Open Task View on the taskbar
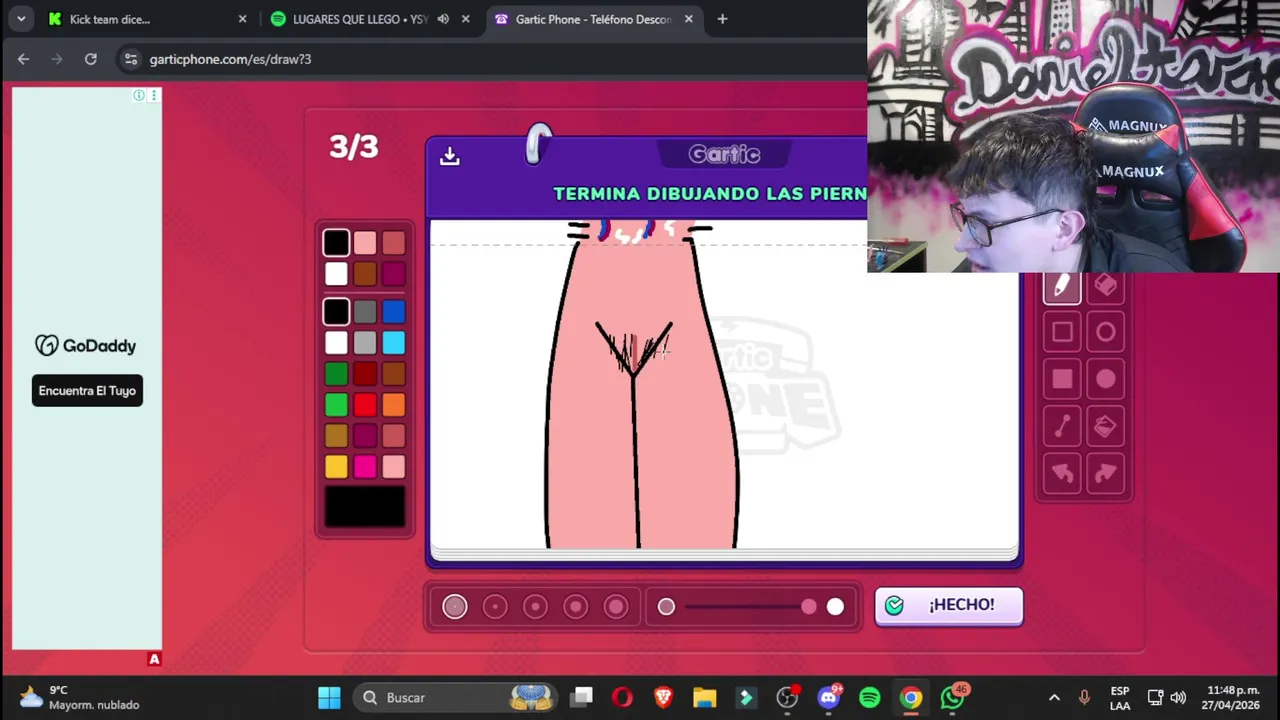1280x720 pixels. pos(582,697)
